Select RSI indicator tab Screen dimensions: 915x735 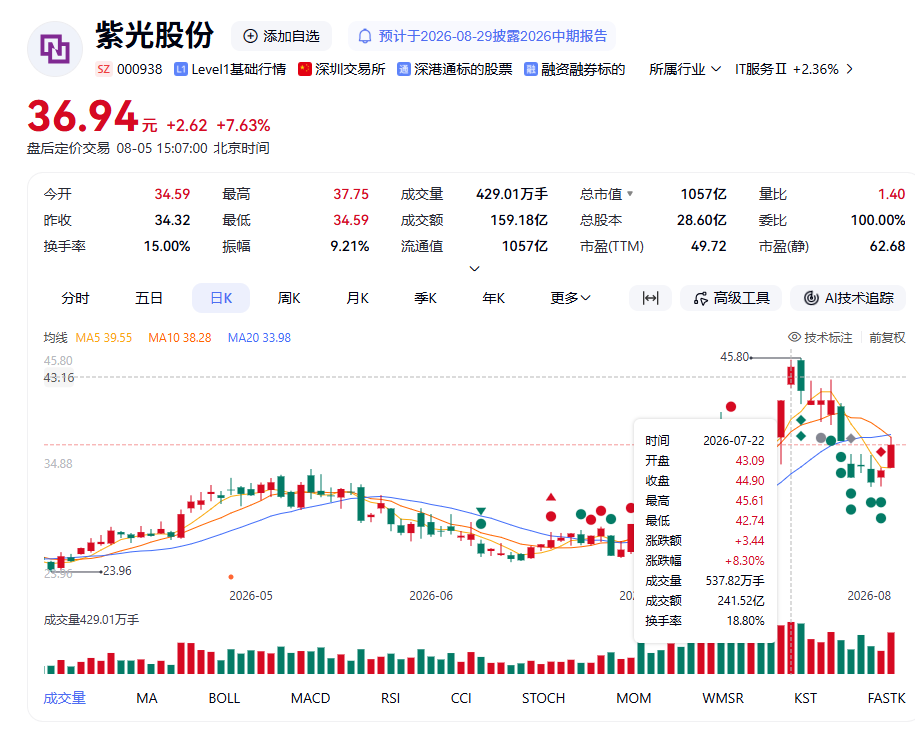pyautogui.click(x=390, y=698)
